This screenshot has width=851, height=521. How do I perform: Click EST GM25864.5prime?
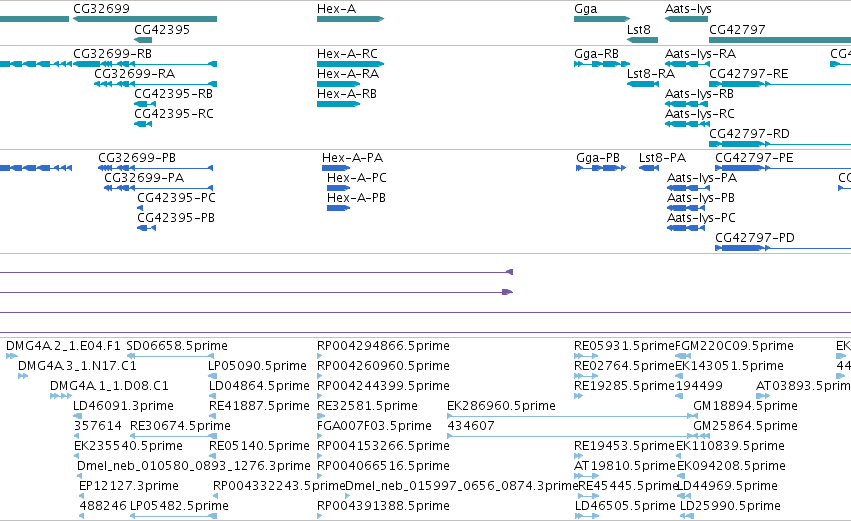pos(745,426)
